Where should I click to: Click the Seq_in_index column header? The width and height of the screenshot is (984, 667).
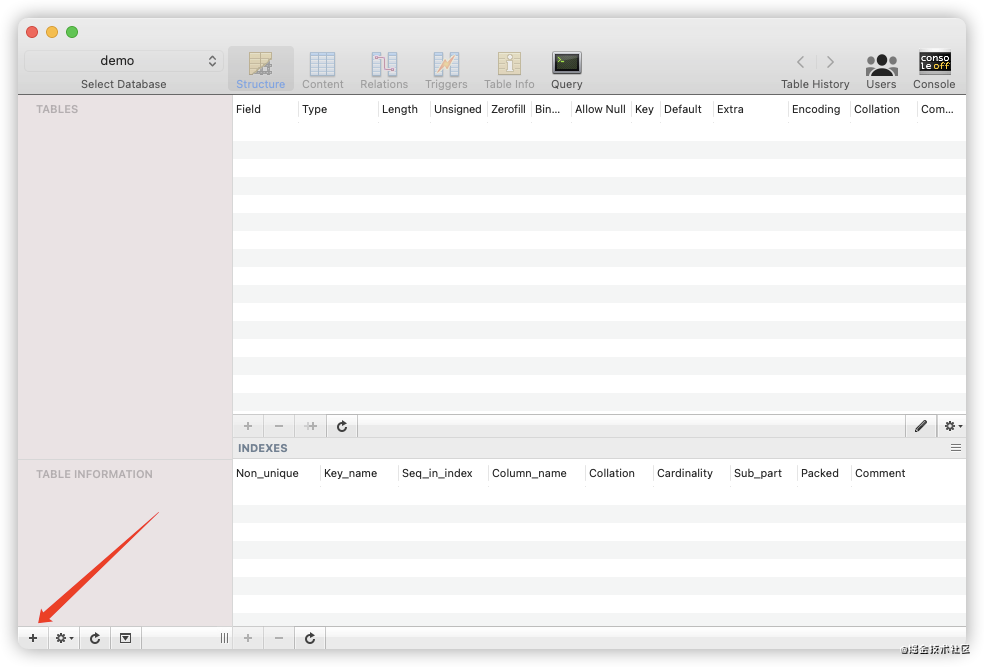(x=443, y=473)
